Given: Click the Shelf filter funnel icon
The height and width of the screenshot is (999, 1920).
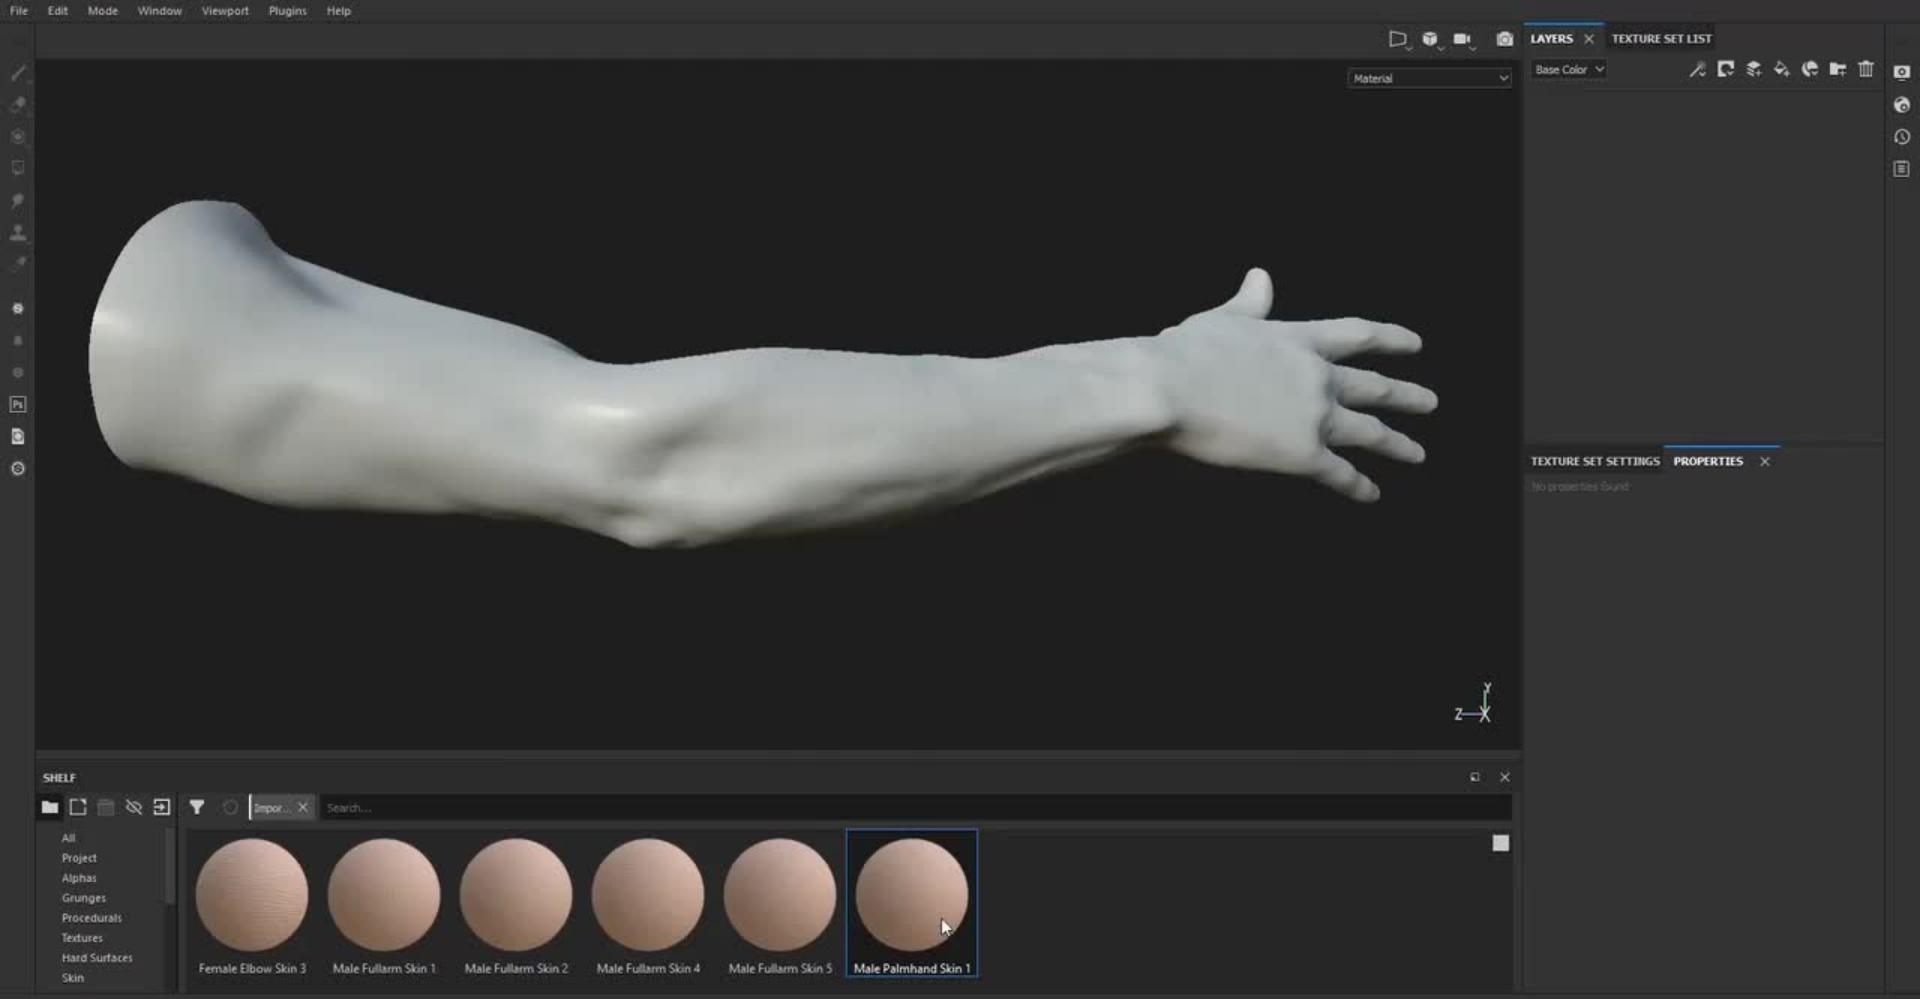Looking at the screenshot, I should (x=197, y=807).
